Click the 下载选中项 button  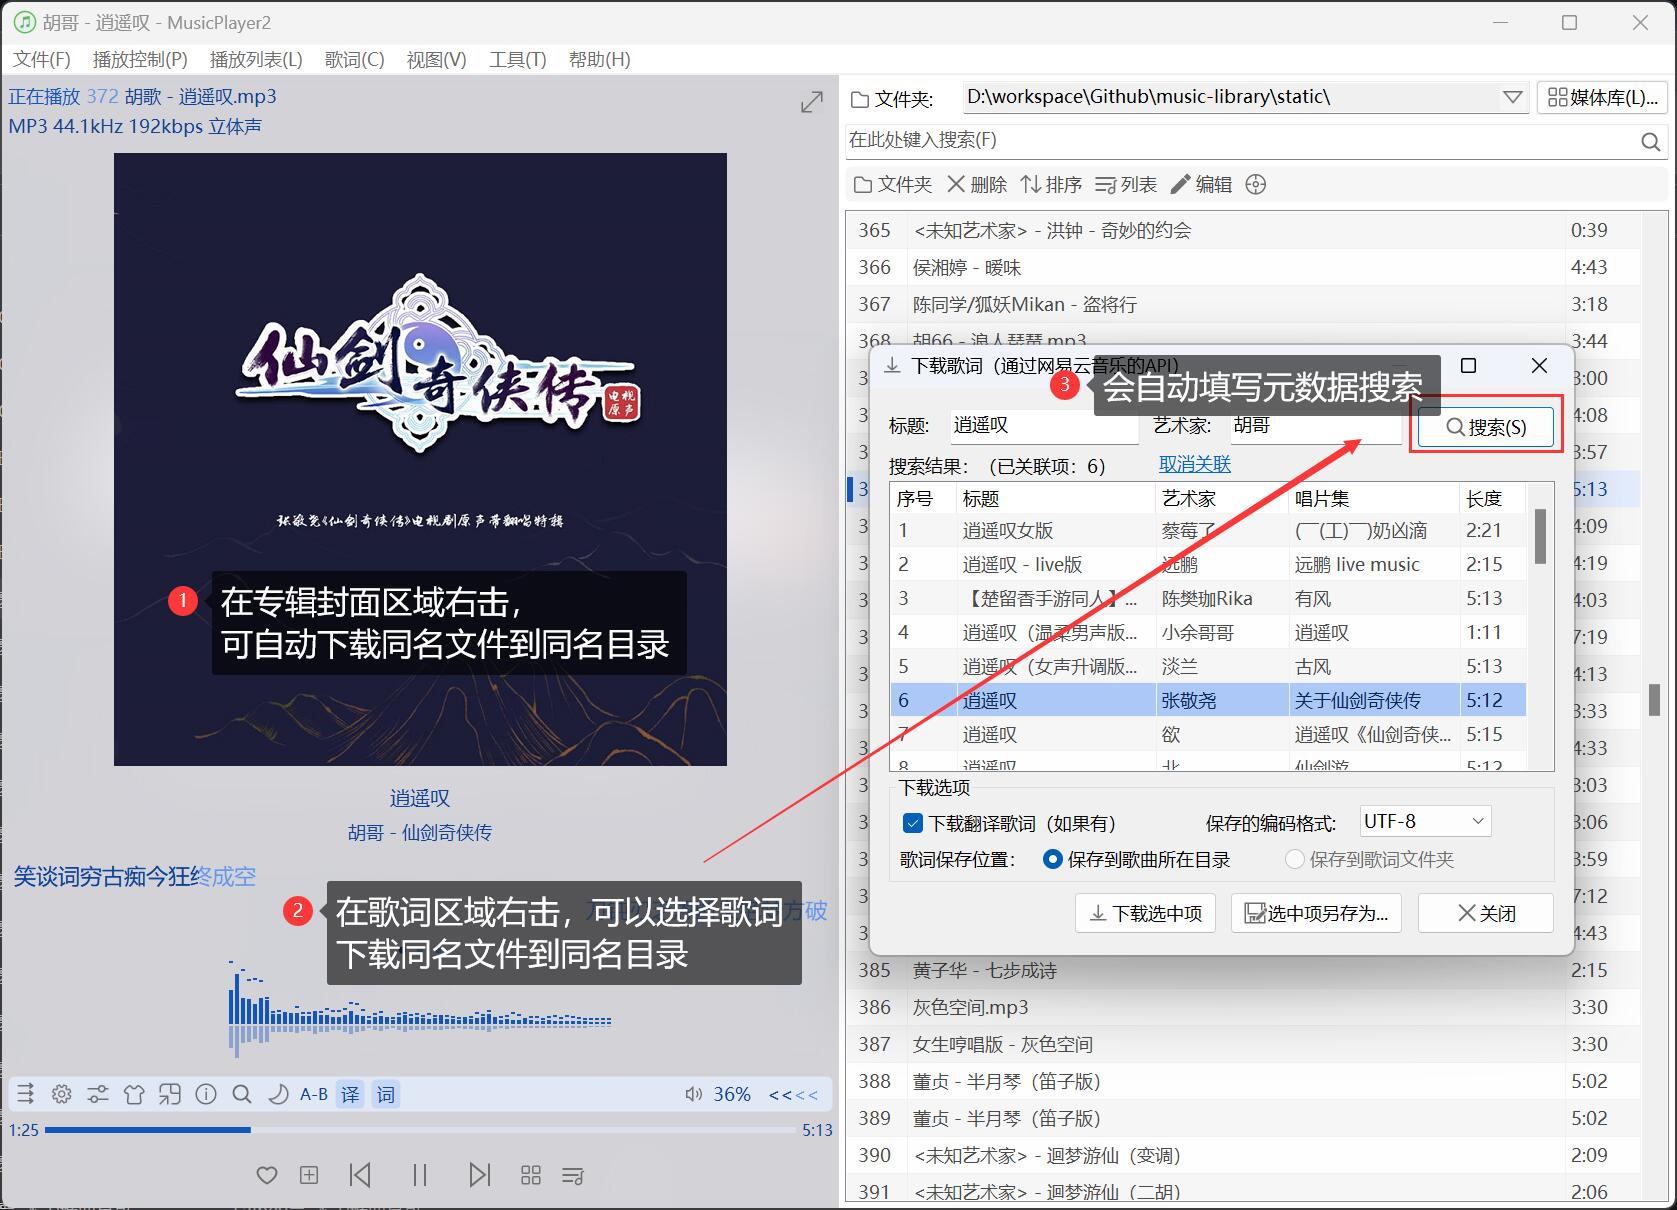point(1145,913)
